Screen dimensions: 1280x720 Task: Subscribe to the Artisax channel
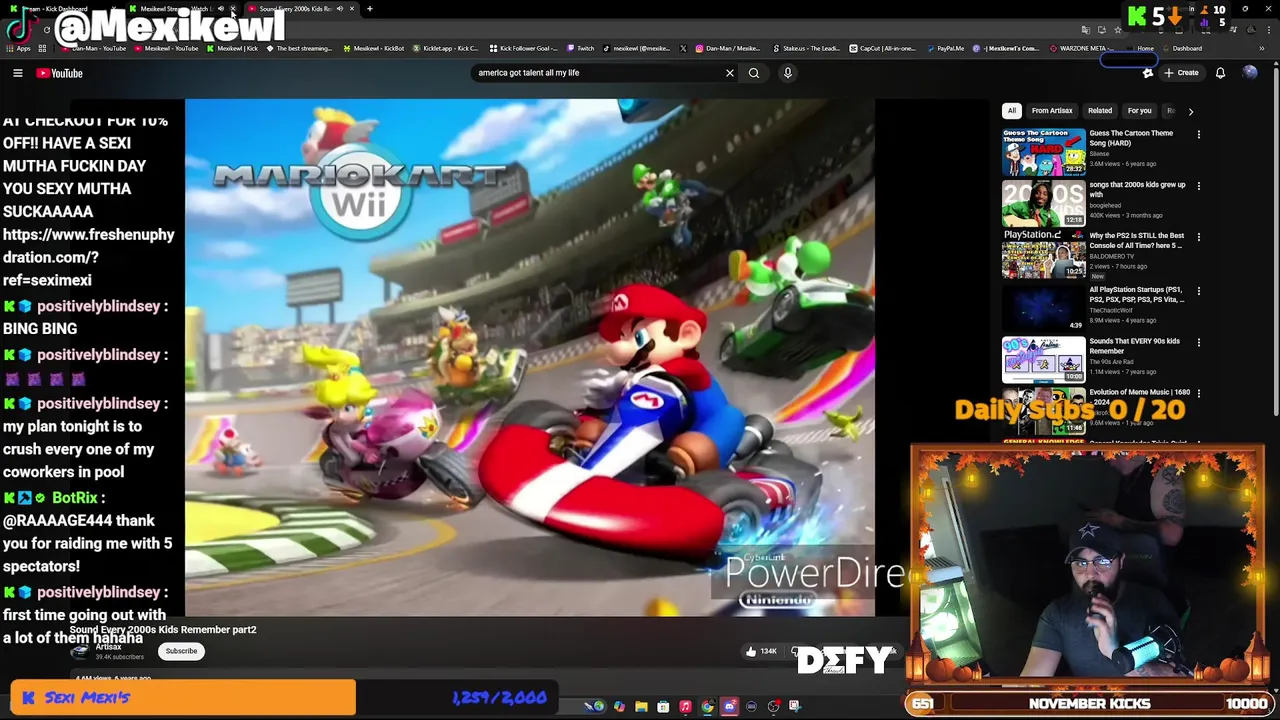coord(181,651)
